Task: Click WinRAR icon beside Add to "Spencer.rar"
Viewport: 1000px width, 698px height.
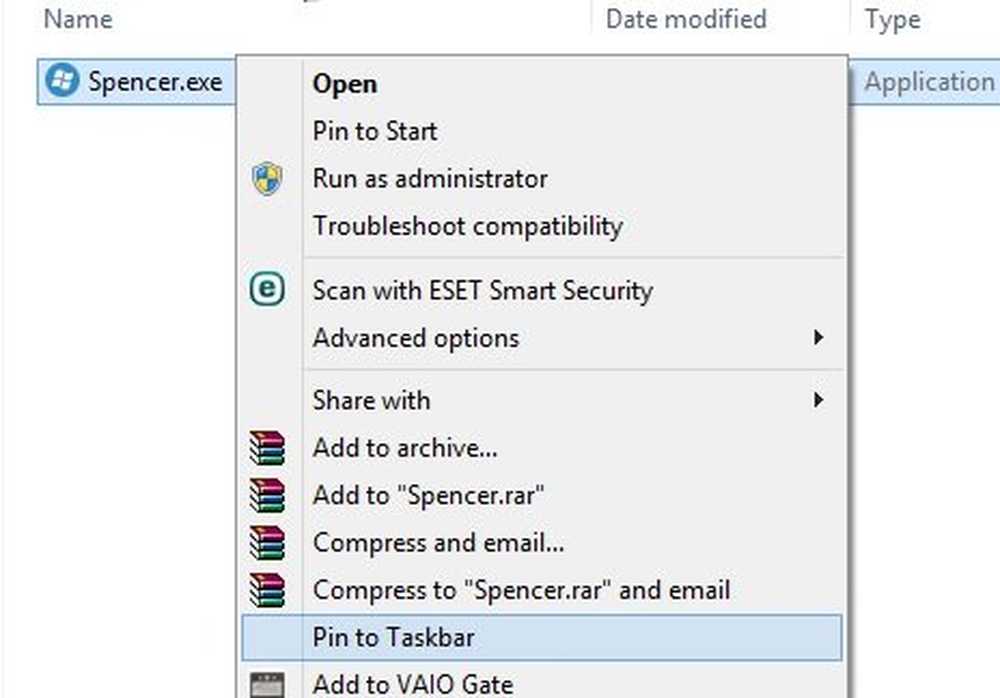Action: tap(267, 495)
